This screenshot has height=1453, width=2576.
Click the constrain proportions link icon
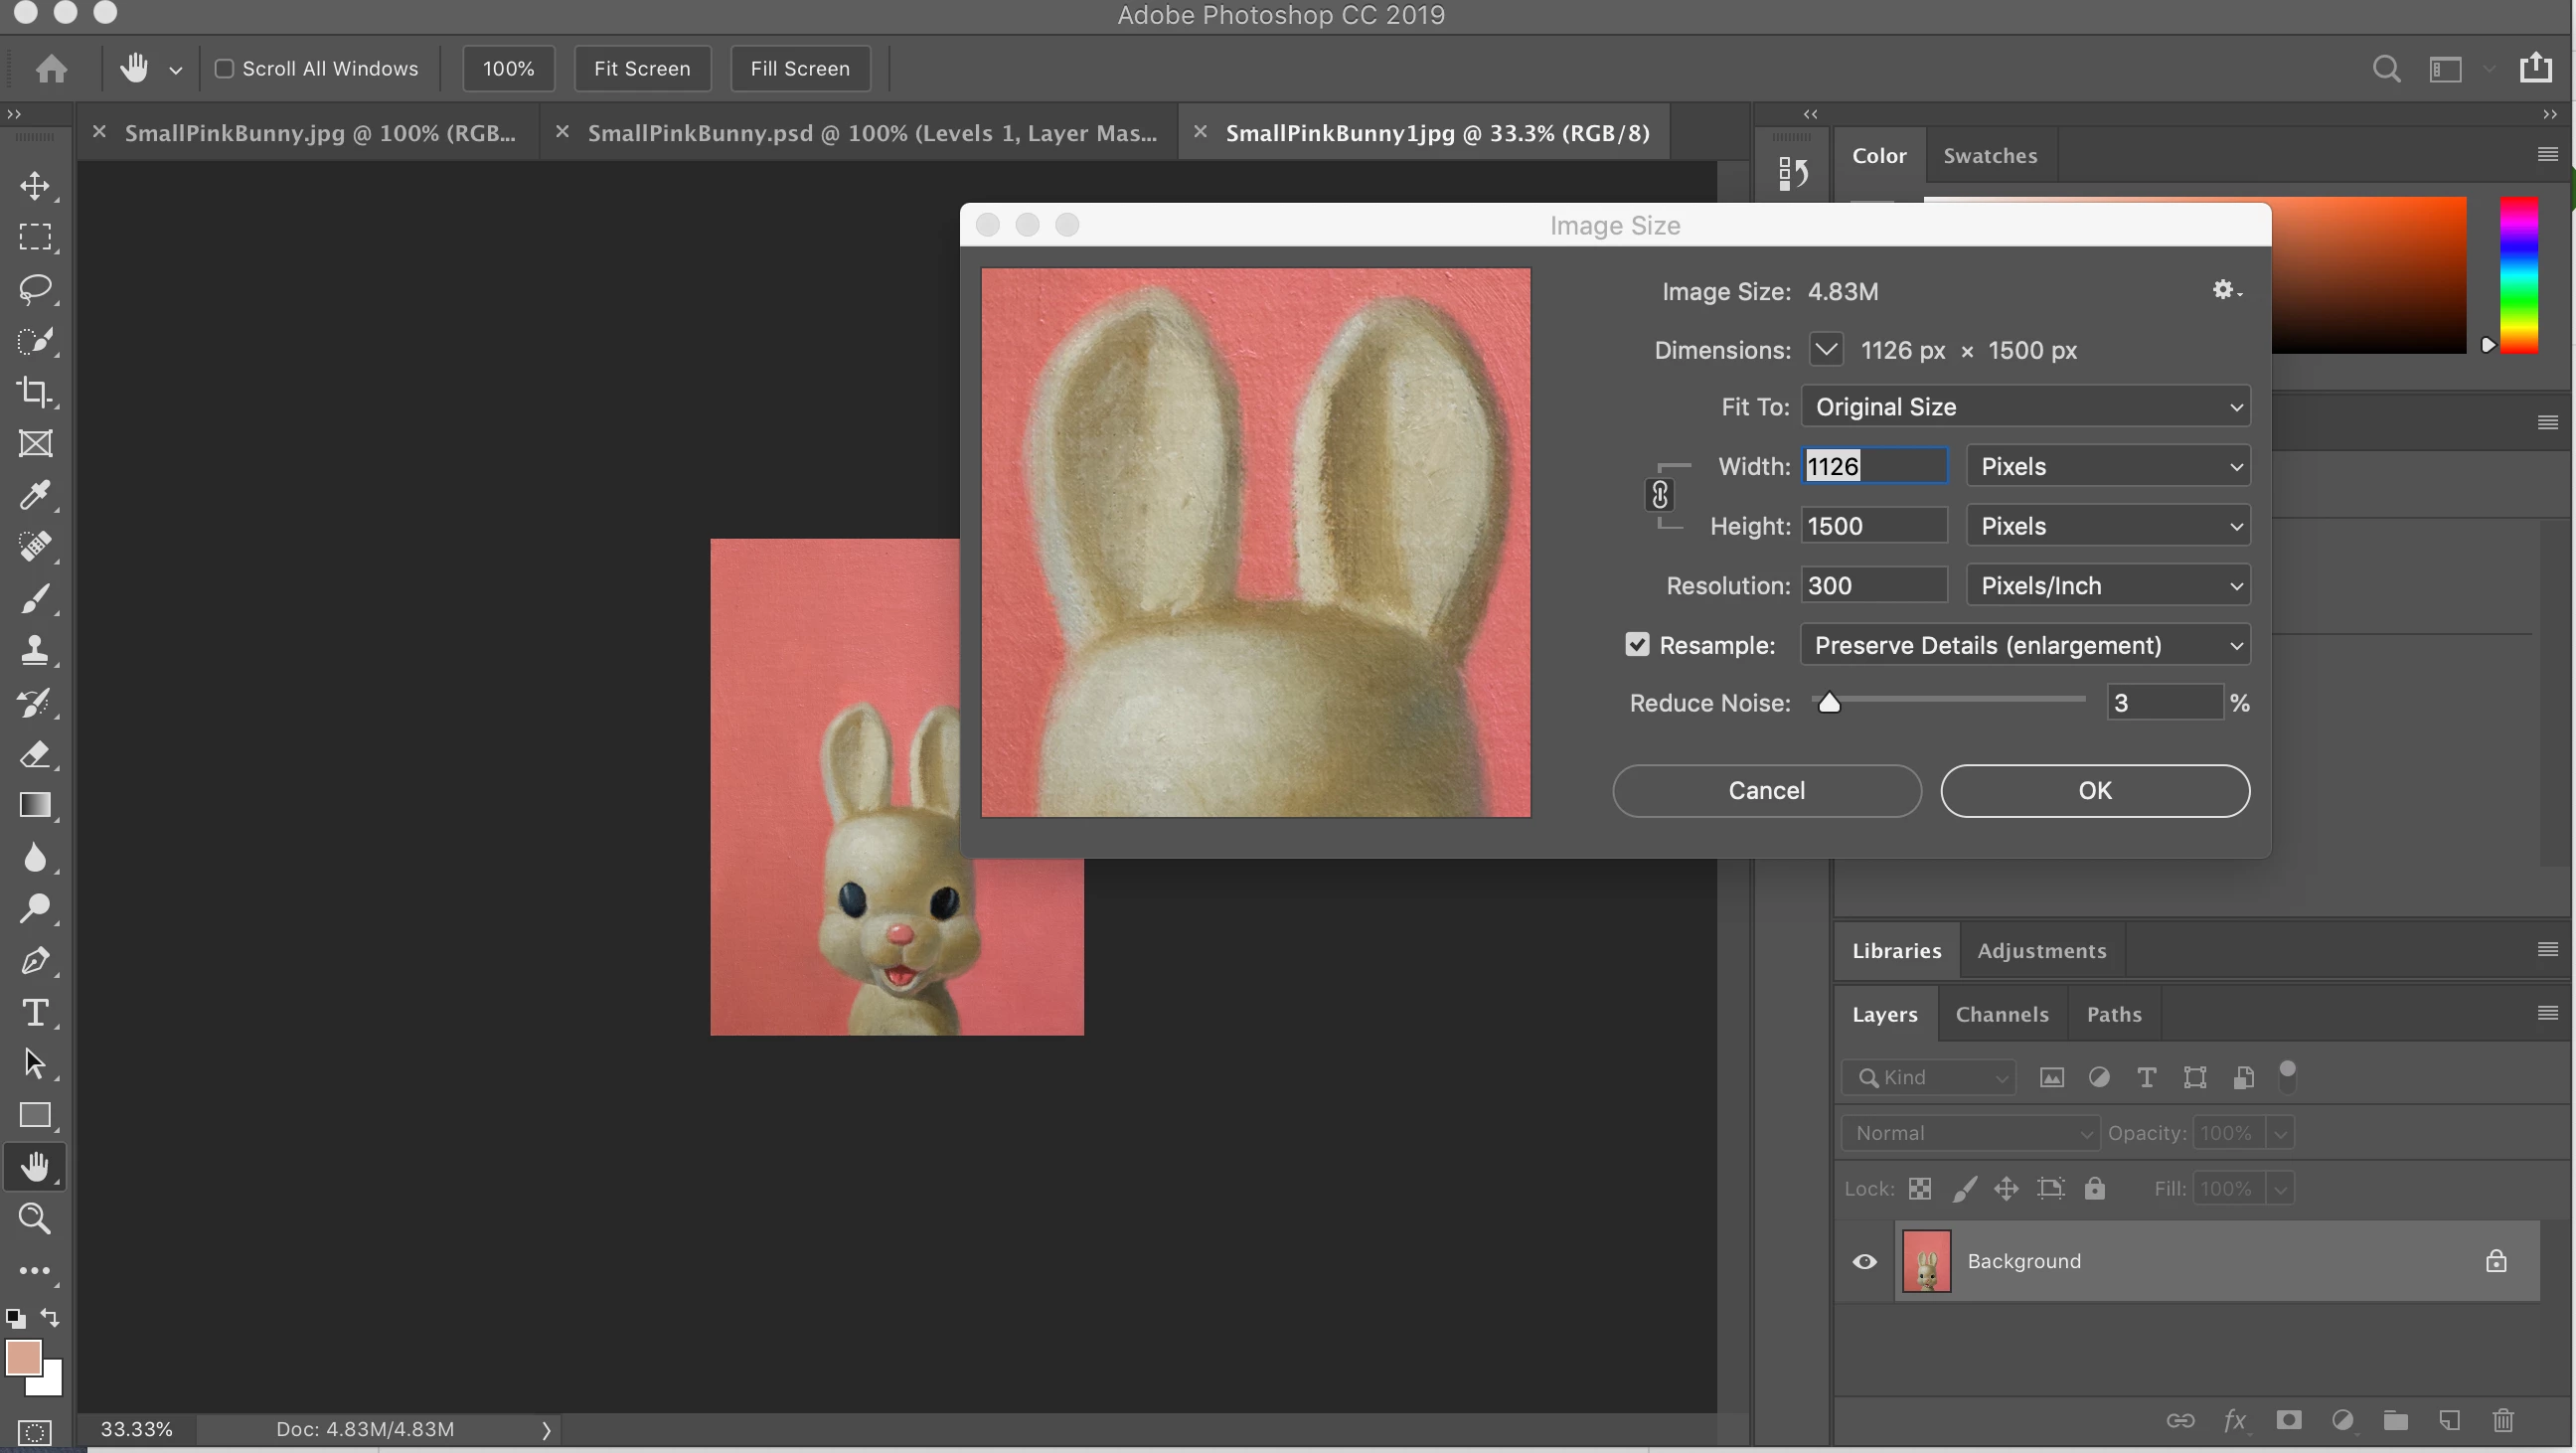click(1660, 495)
